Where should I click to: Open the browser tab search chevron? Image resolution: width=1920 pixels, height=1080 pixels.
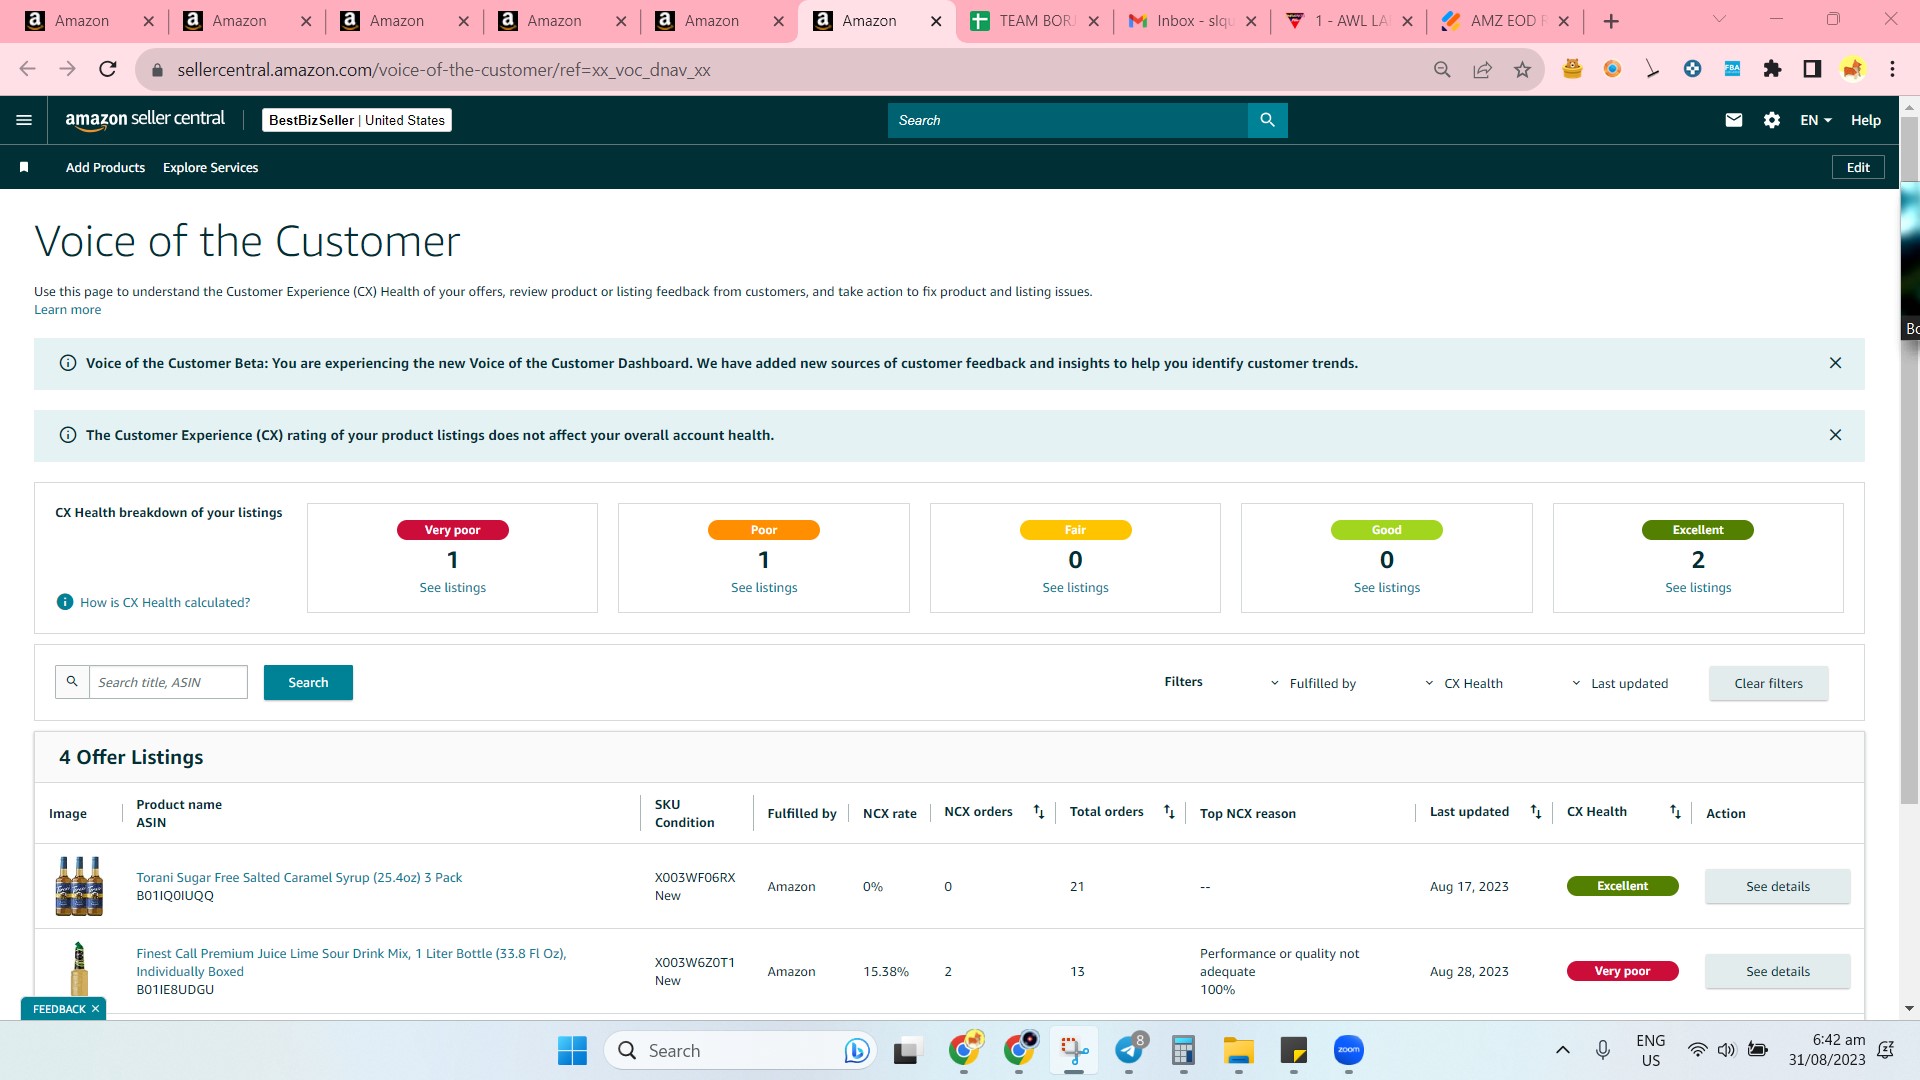tap(1719, 20)
